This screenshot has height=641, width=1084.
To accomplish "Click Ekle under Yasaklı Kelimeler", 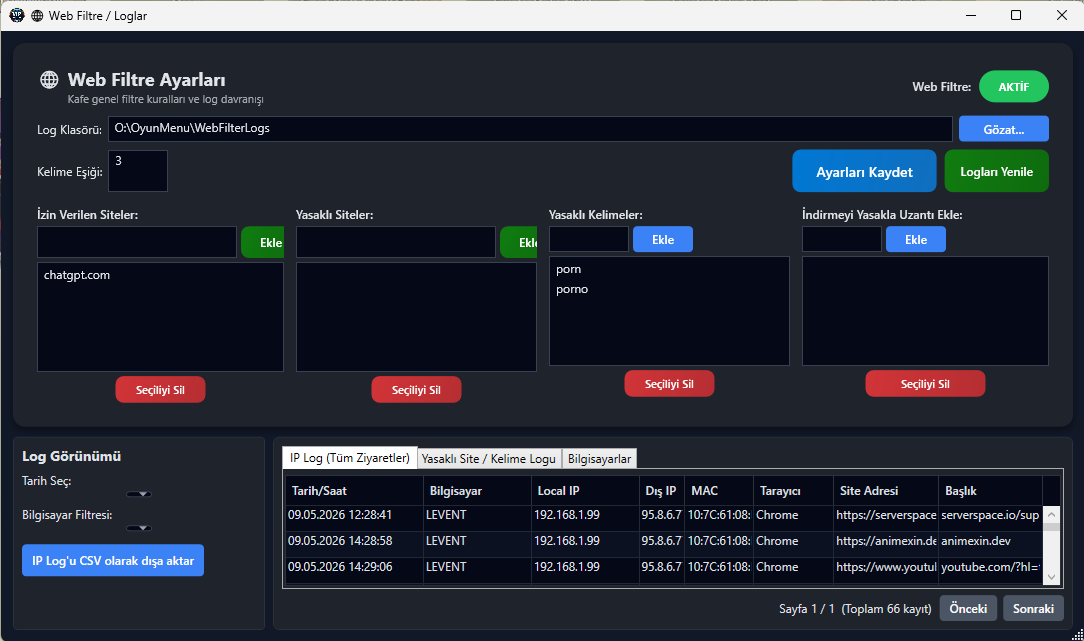I will point(662,239).
